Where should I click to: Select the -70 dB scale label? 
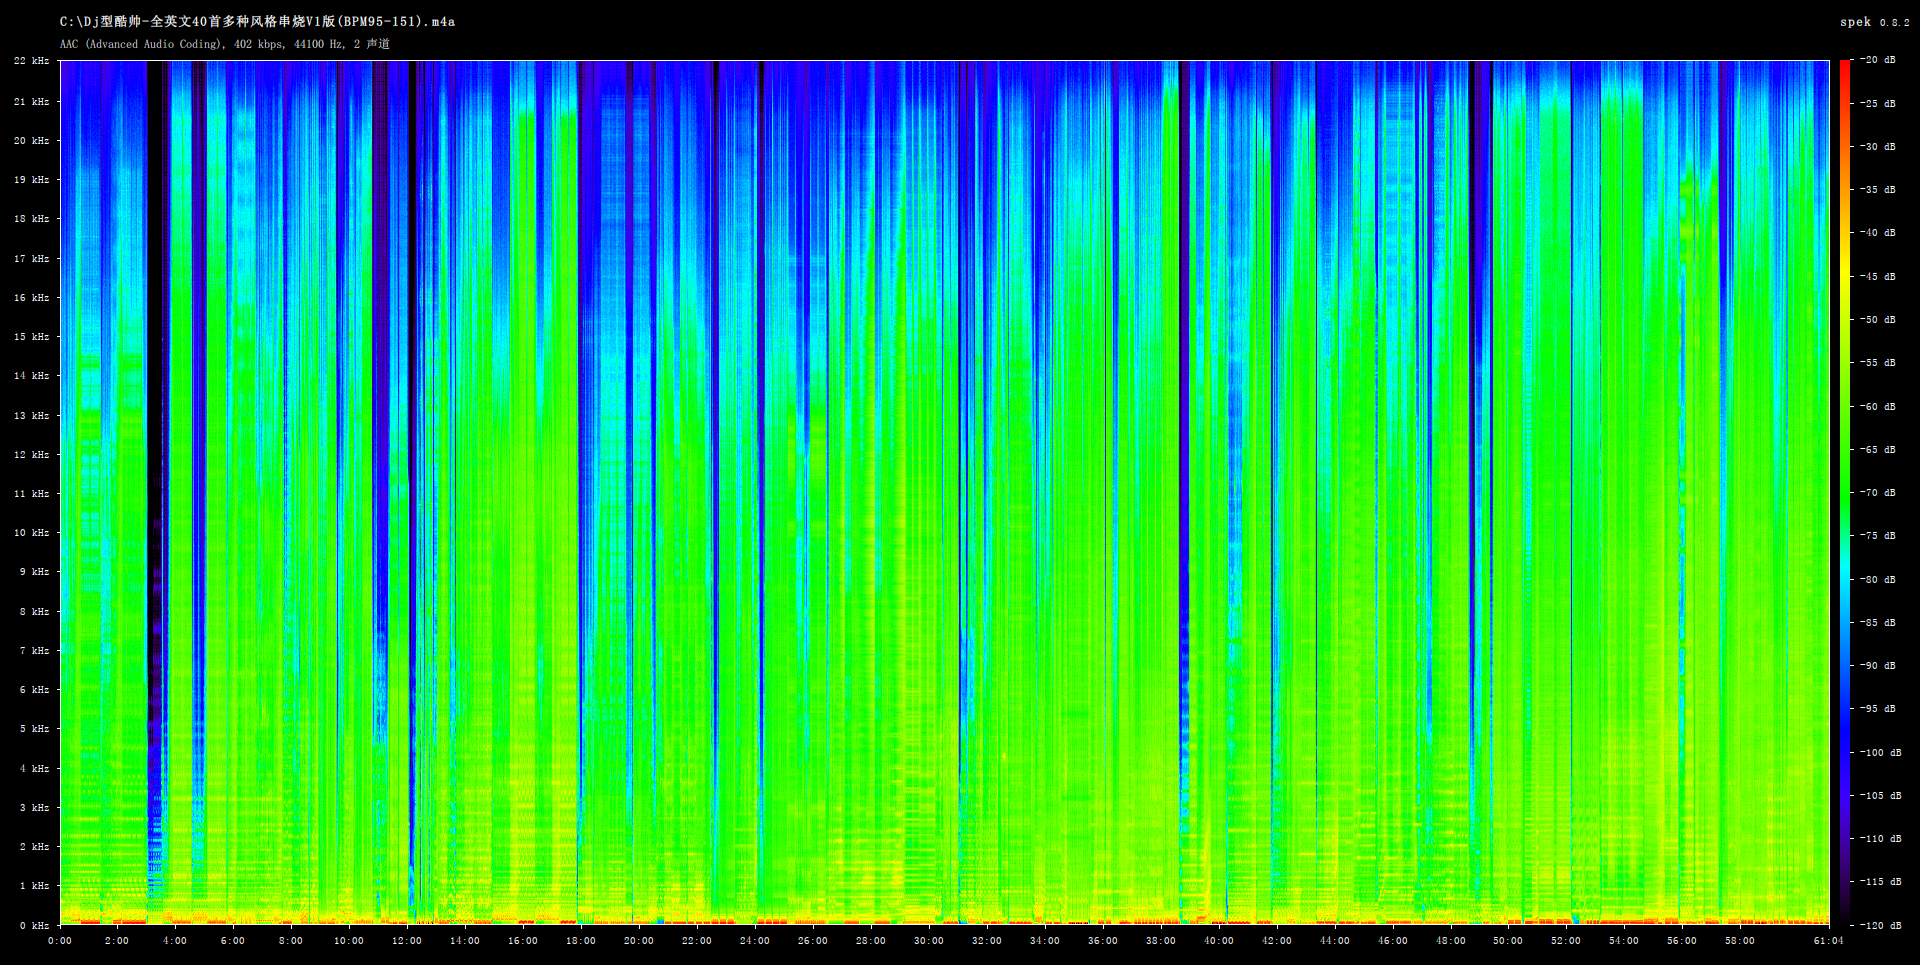[x=1877, y=493]
